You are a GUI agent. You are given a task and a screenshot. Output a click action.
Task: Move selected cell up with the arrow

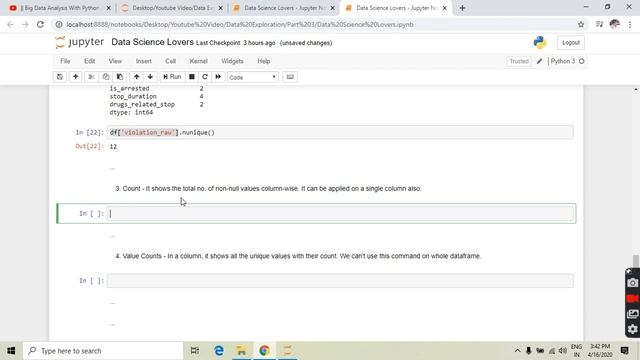tap(136, 77)
